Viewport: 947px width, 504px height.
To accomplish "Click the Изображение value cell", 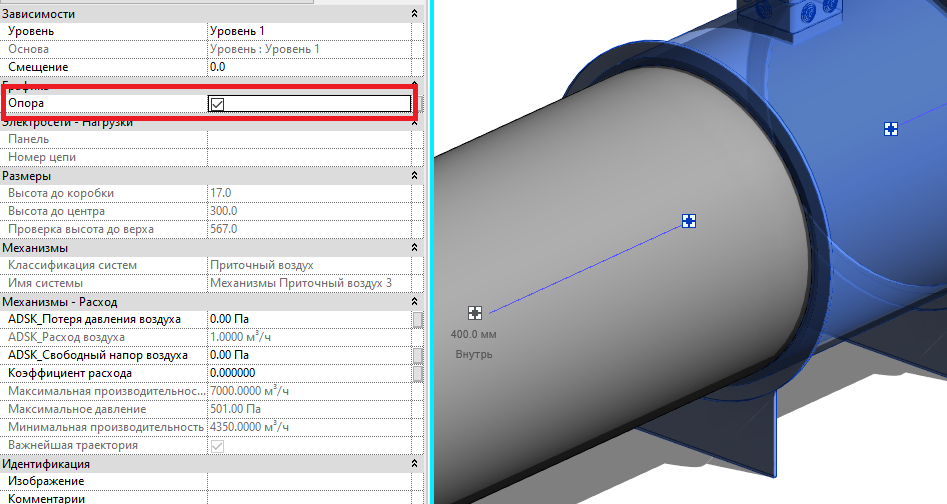I will [309, 481].
